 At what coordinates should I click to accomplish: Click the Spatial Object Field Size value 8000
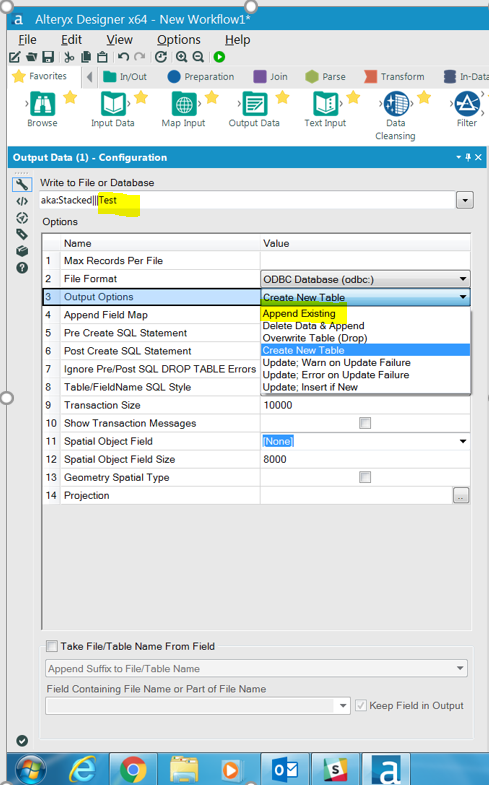click(275, 459)
